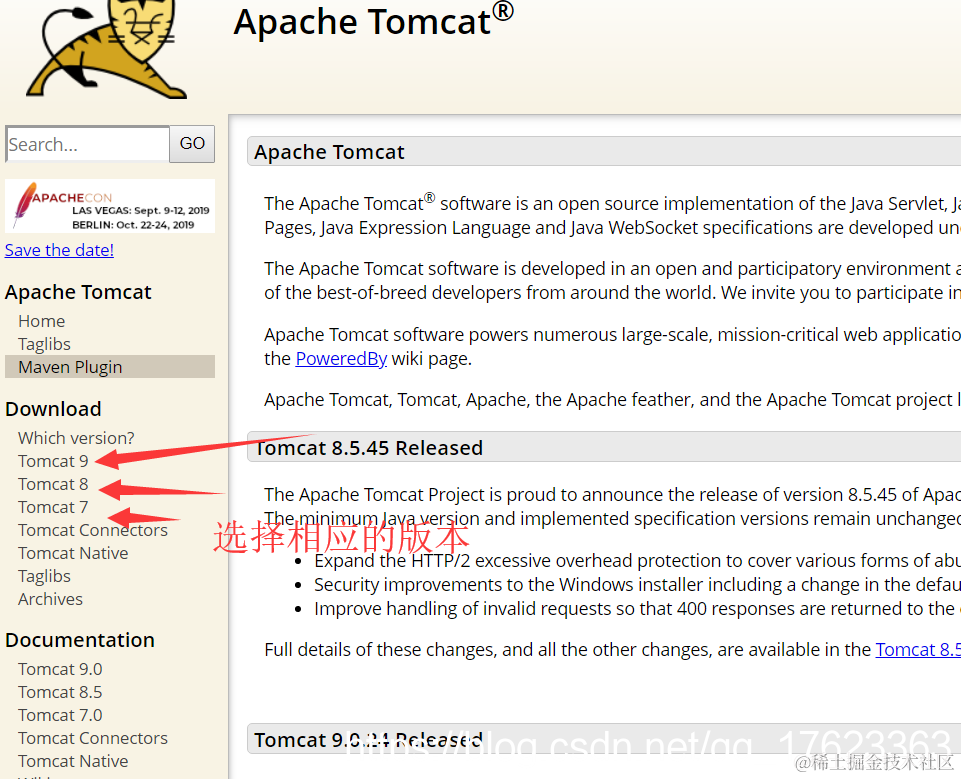Click the 'Improve handling of invalid requests' bullet
The width and height of the screenshot is (961, 779).
637,609
